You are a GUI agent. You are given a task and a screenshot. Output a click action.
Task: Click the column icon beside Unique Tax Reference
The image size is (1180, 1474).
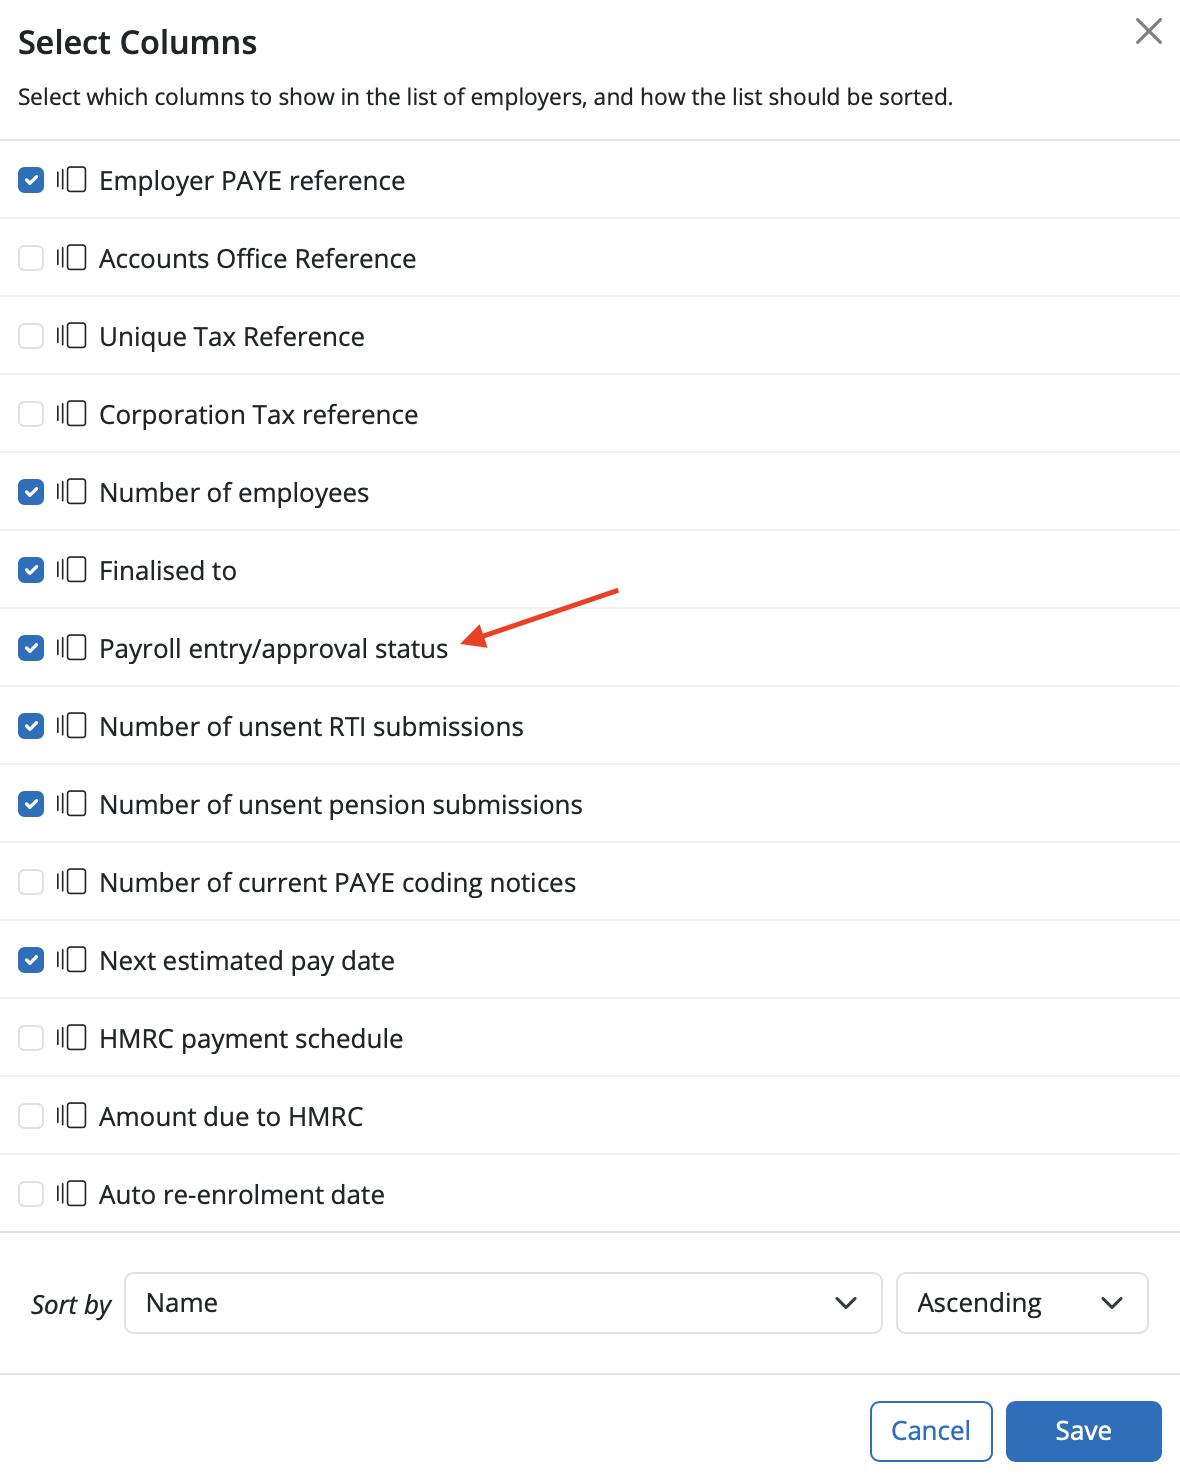point(71,336)
